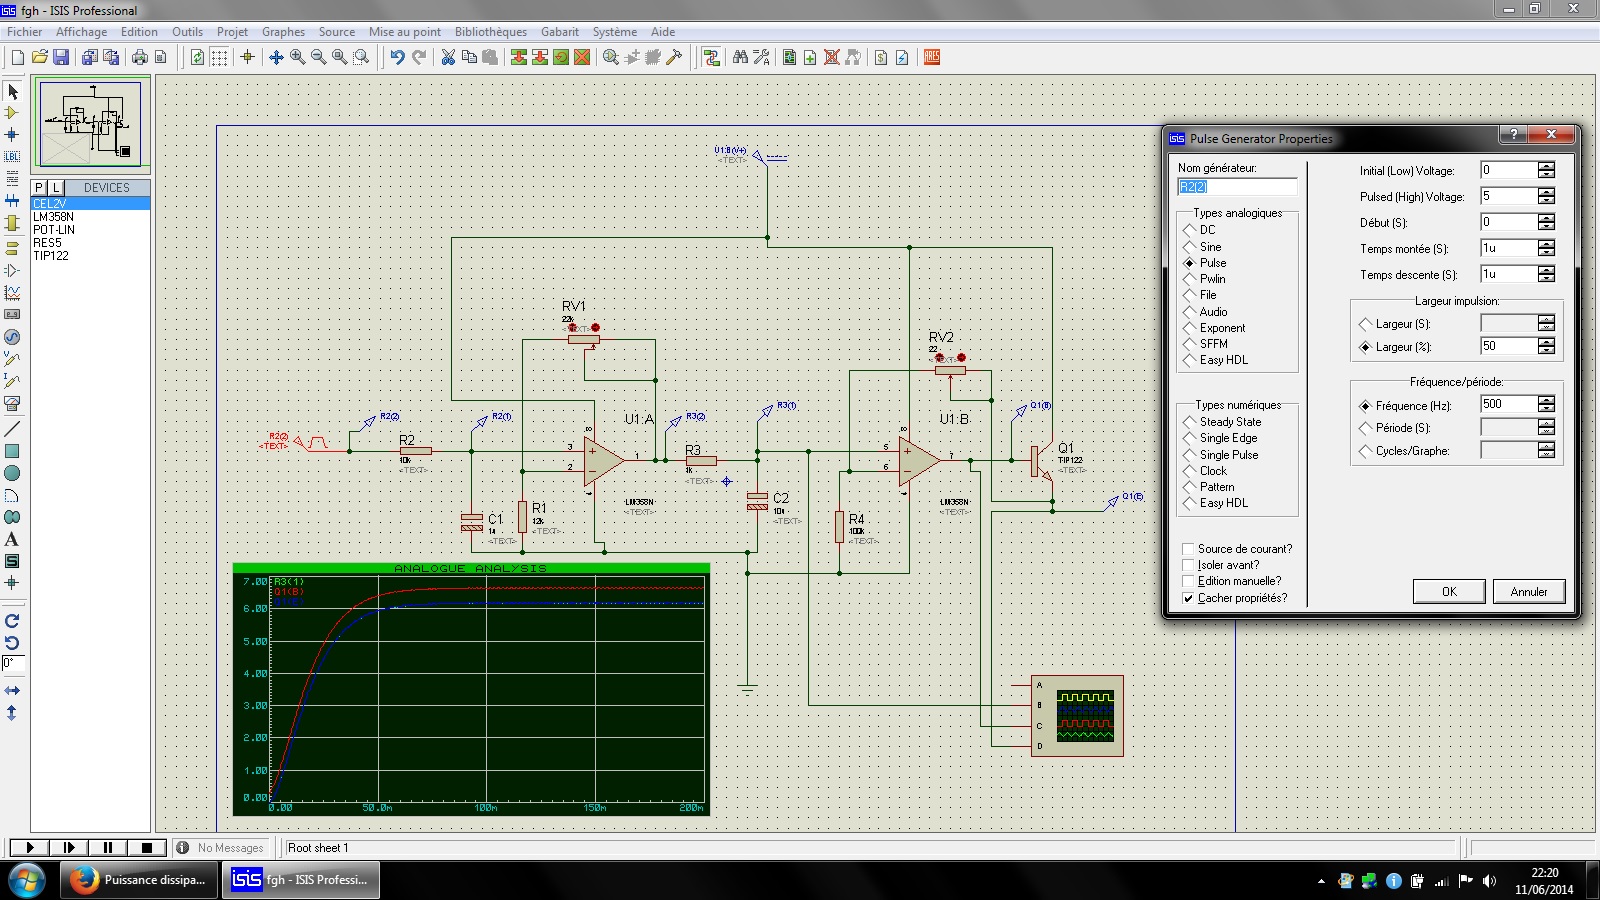
Task: Select the Graph mode tool
Action: tap(12, 293)
